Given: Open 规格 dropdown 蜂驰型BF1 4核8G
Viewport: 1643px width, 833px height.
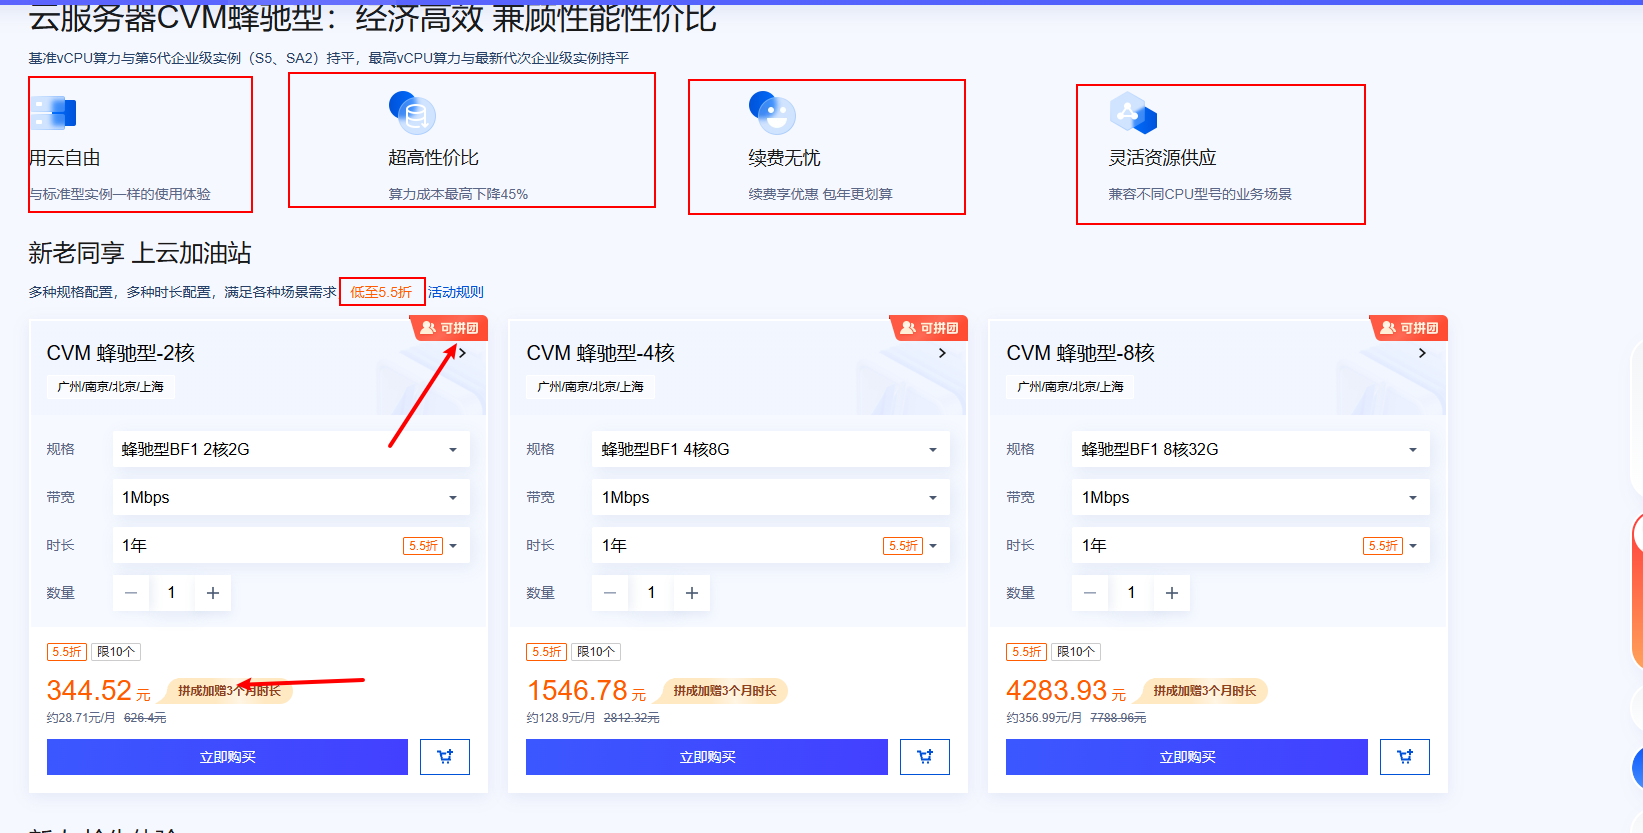Looking at the screenshot, I should point(771,449).
